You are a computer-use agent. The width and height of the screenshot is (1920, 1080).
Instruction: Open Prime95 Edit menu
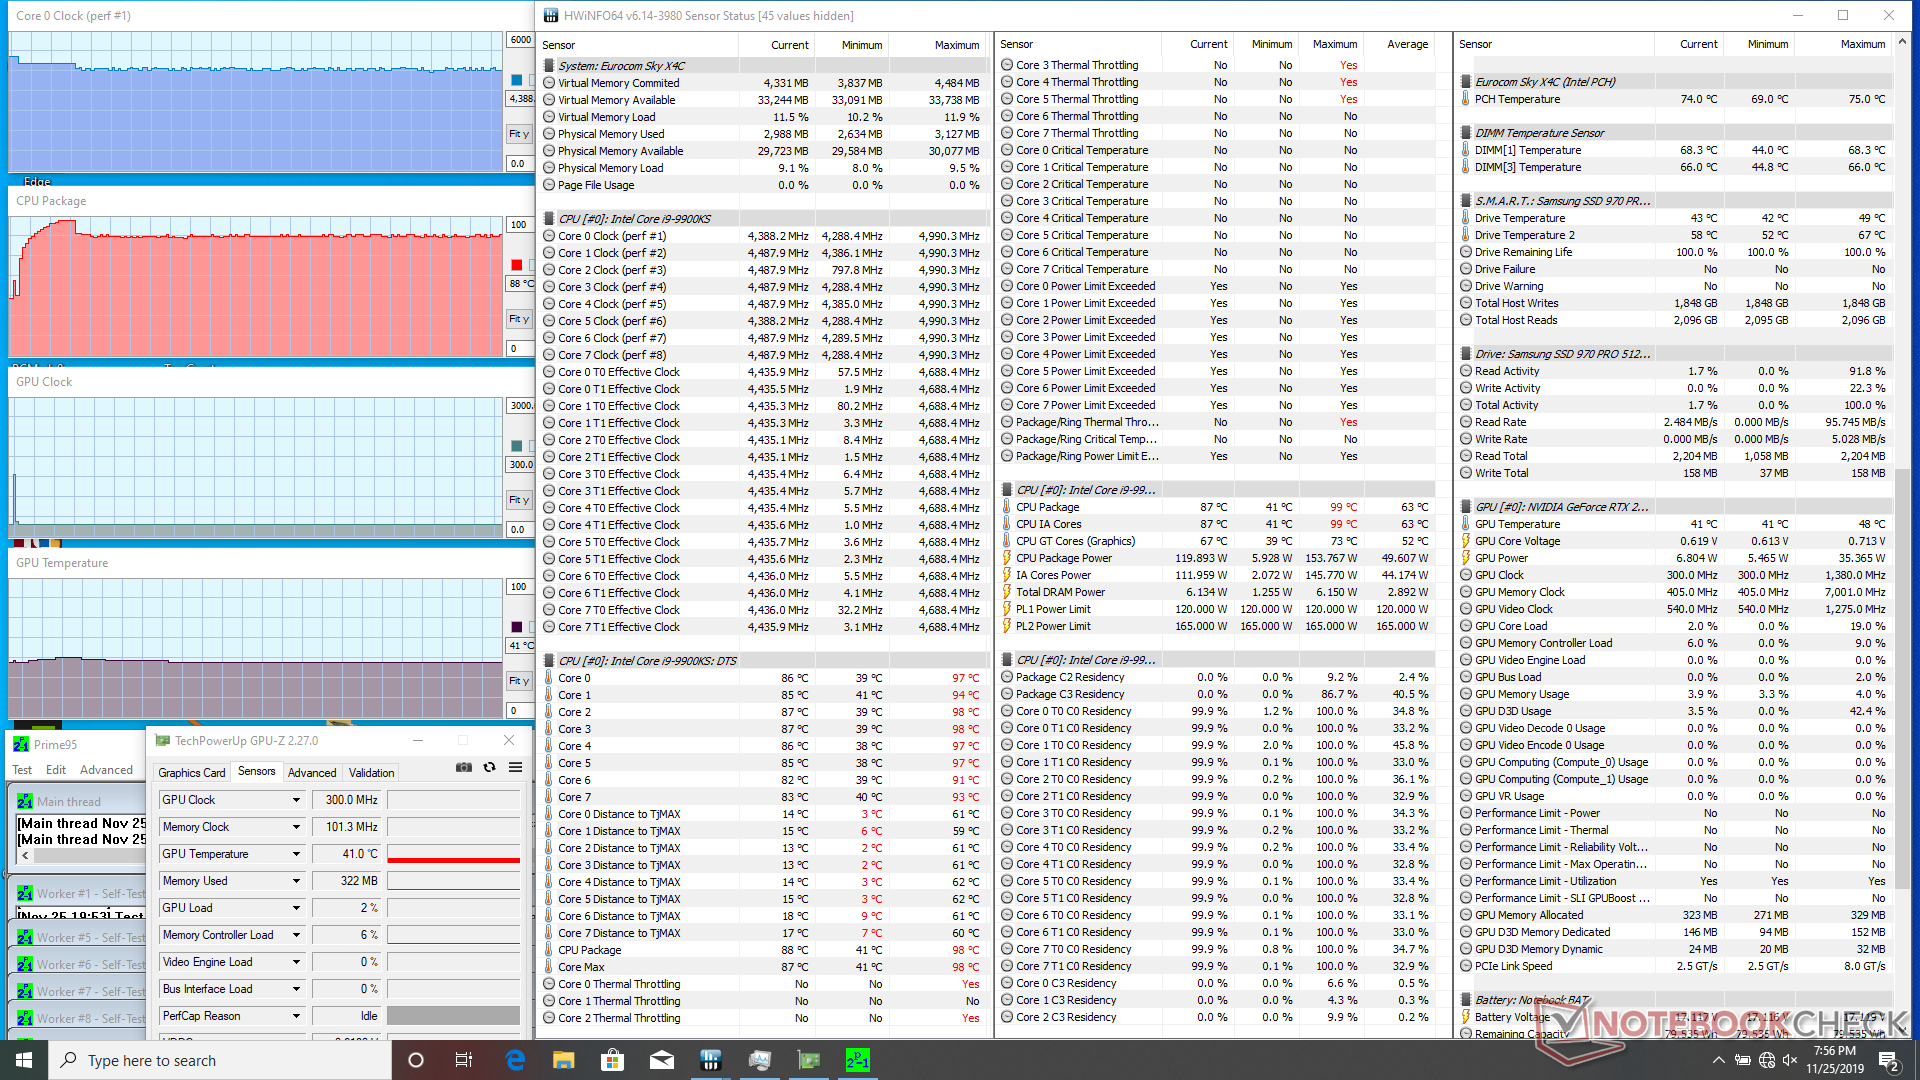56,770
